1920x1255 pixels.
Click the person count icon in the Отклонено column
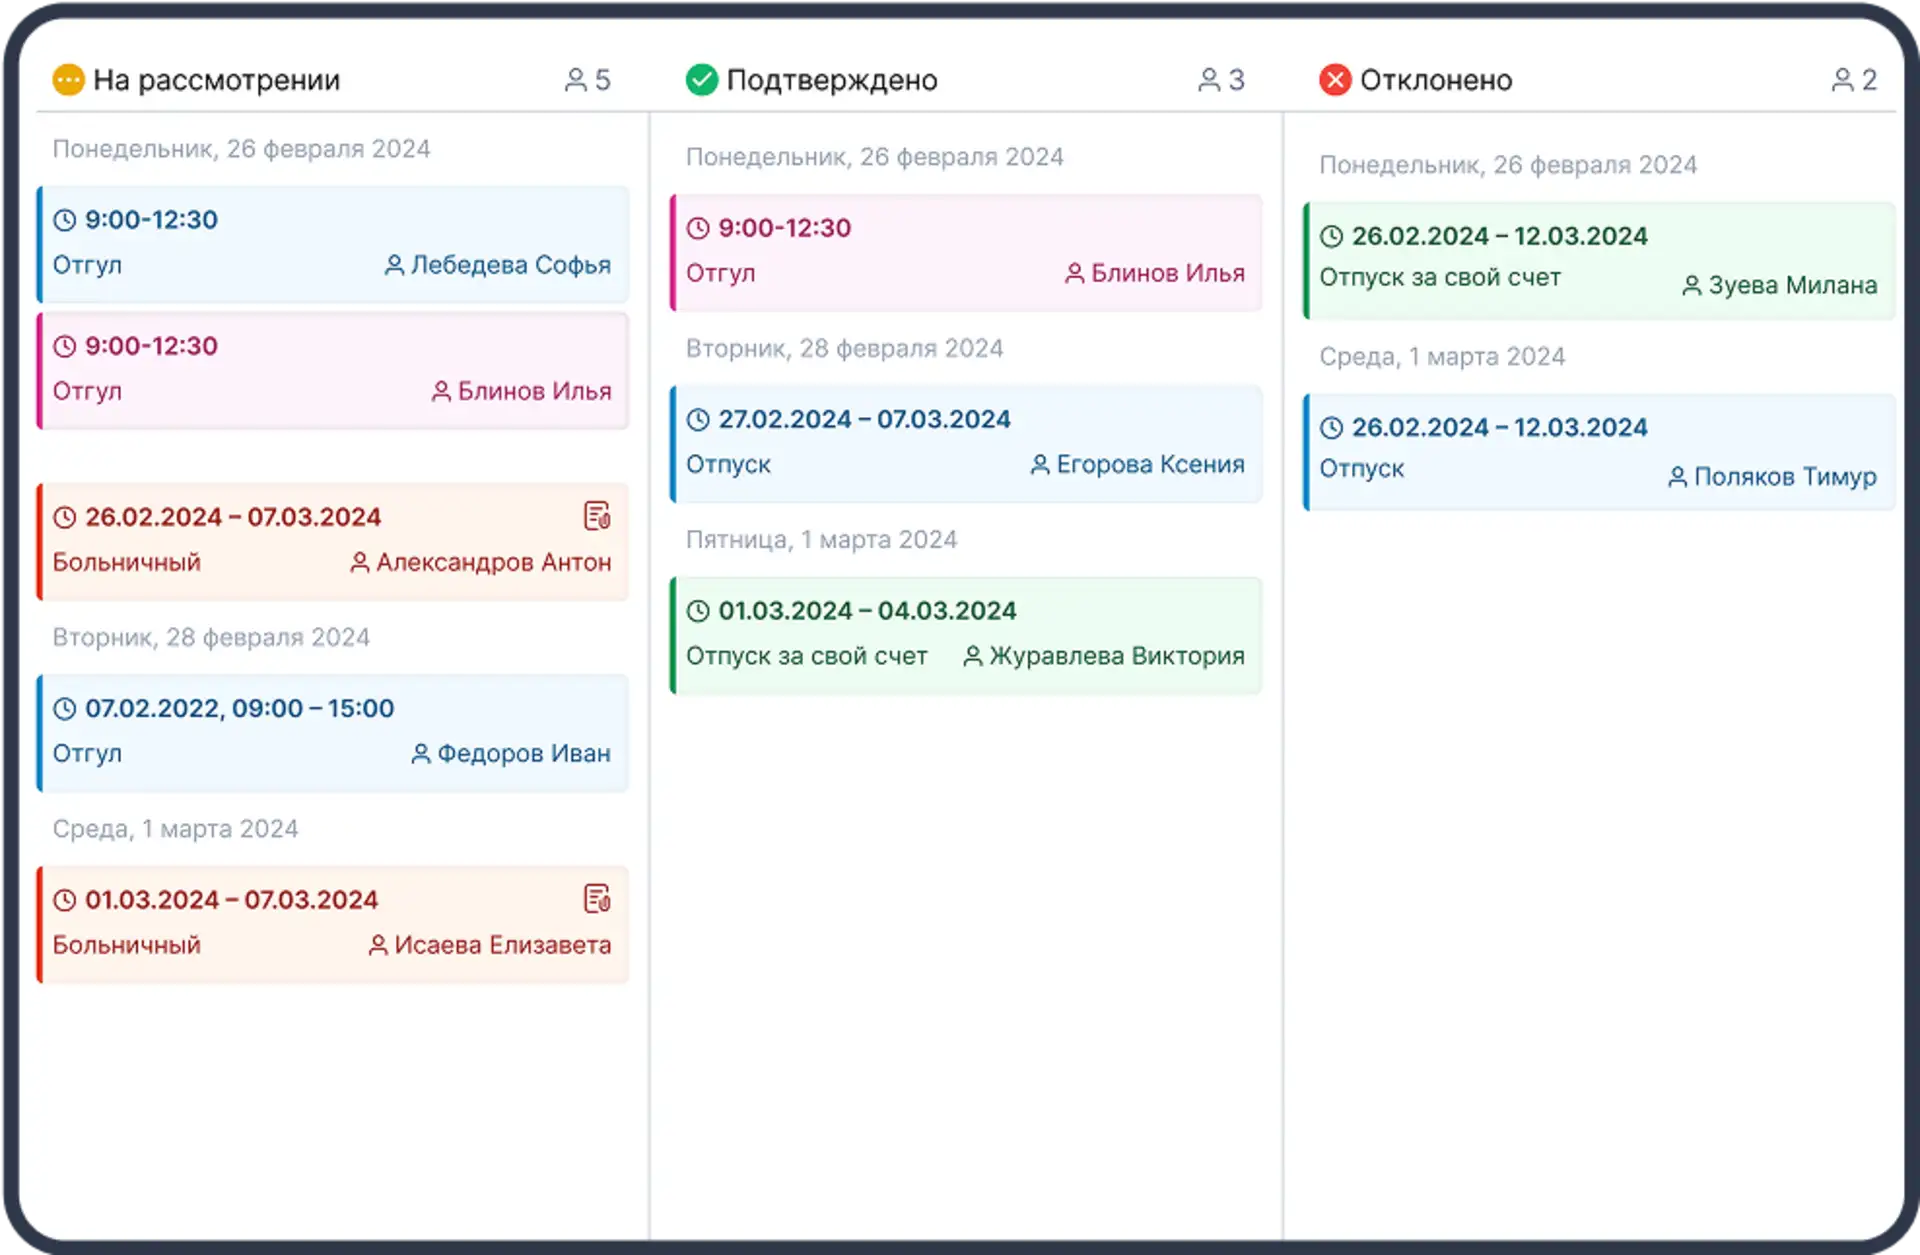tap(1842, 80)
